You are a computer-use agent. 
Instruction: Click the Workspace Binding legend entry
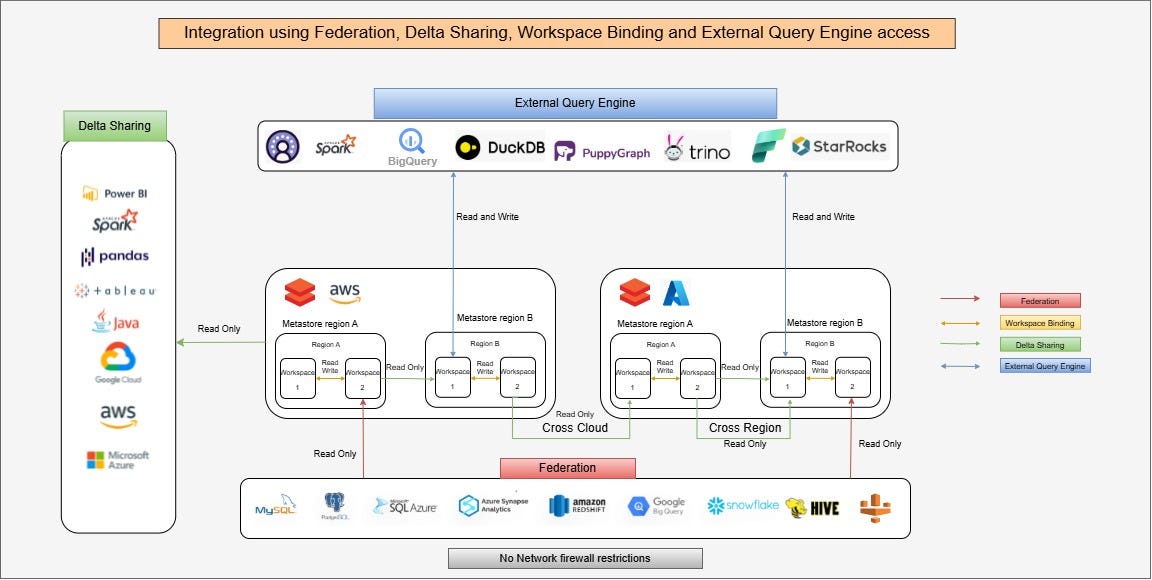(x=1040, y=322)
